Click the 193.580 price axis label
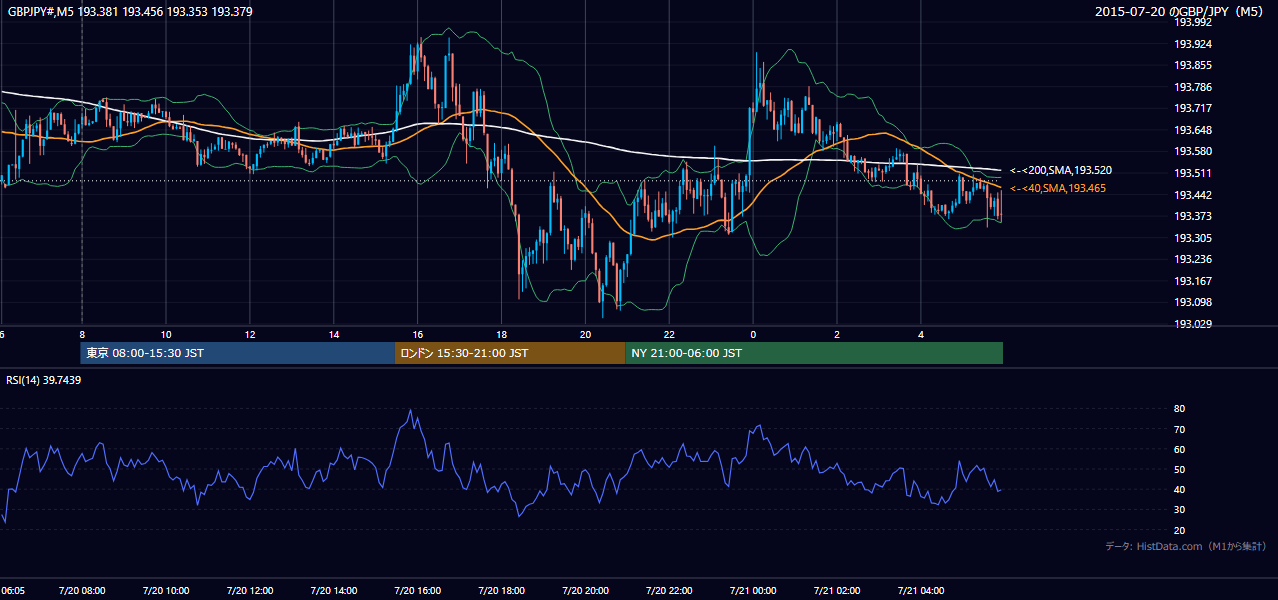The image size is (1278, 600). (1192, 151)
